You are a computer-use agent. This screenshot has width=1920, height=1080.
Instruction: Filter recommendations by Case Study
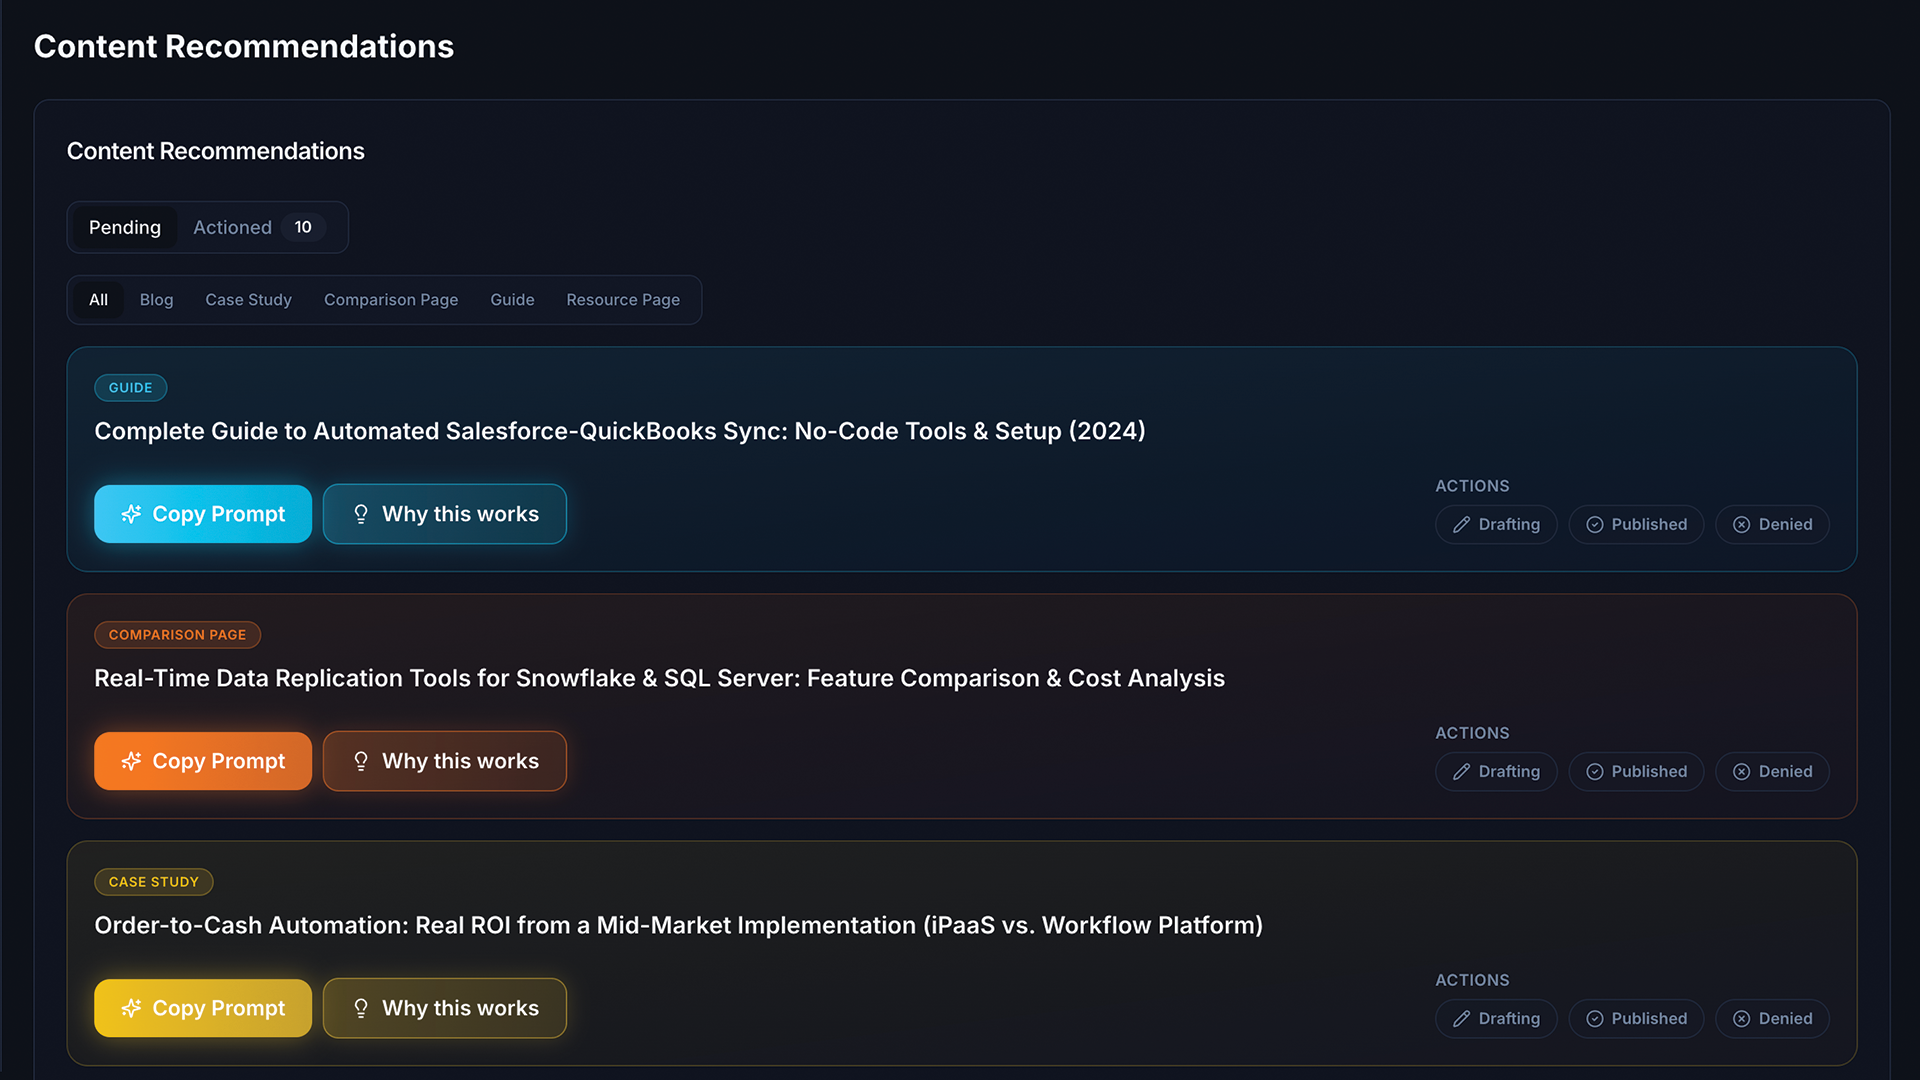click(248, 300)
